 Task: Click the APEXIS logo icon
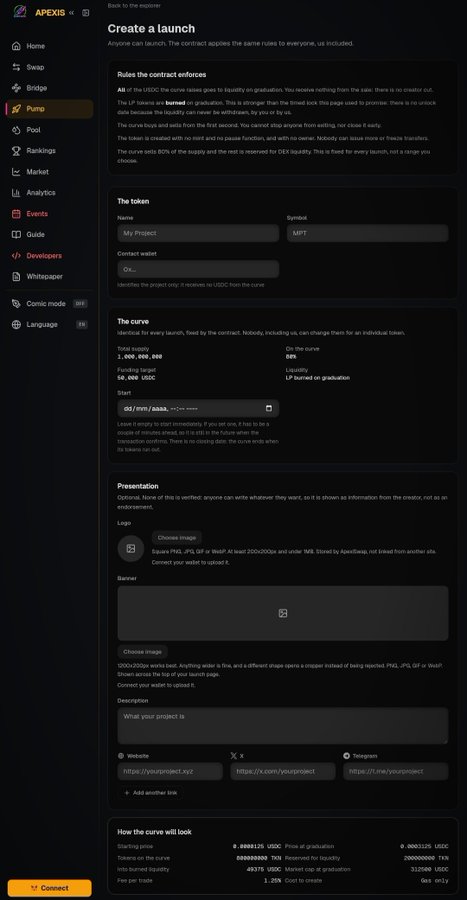[20, 12]
